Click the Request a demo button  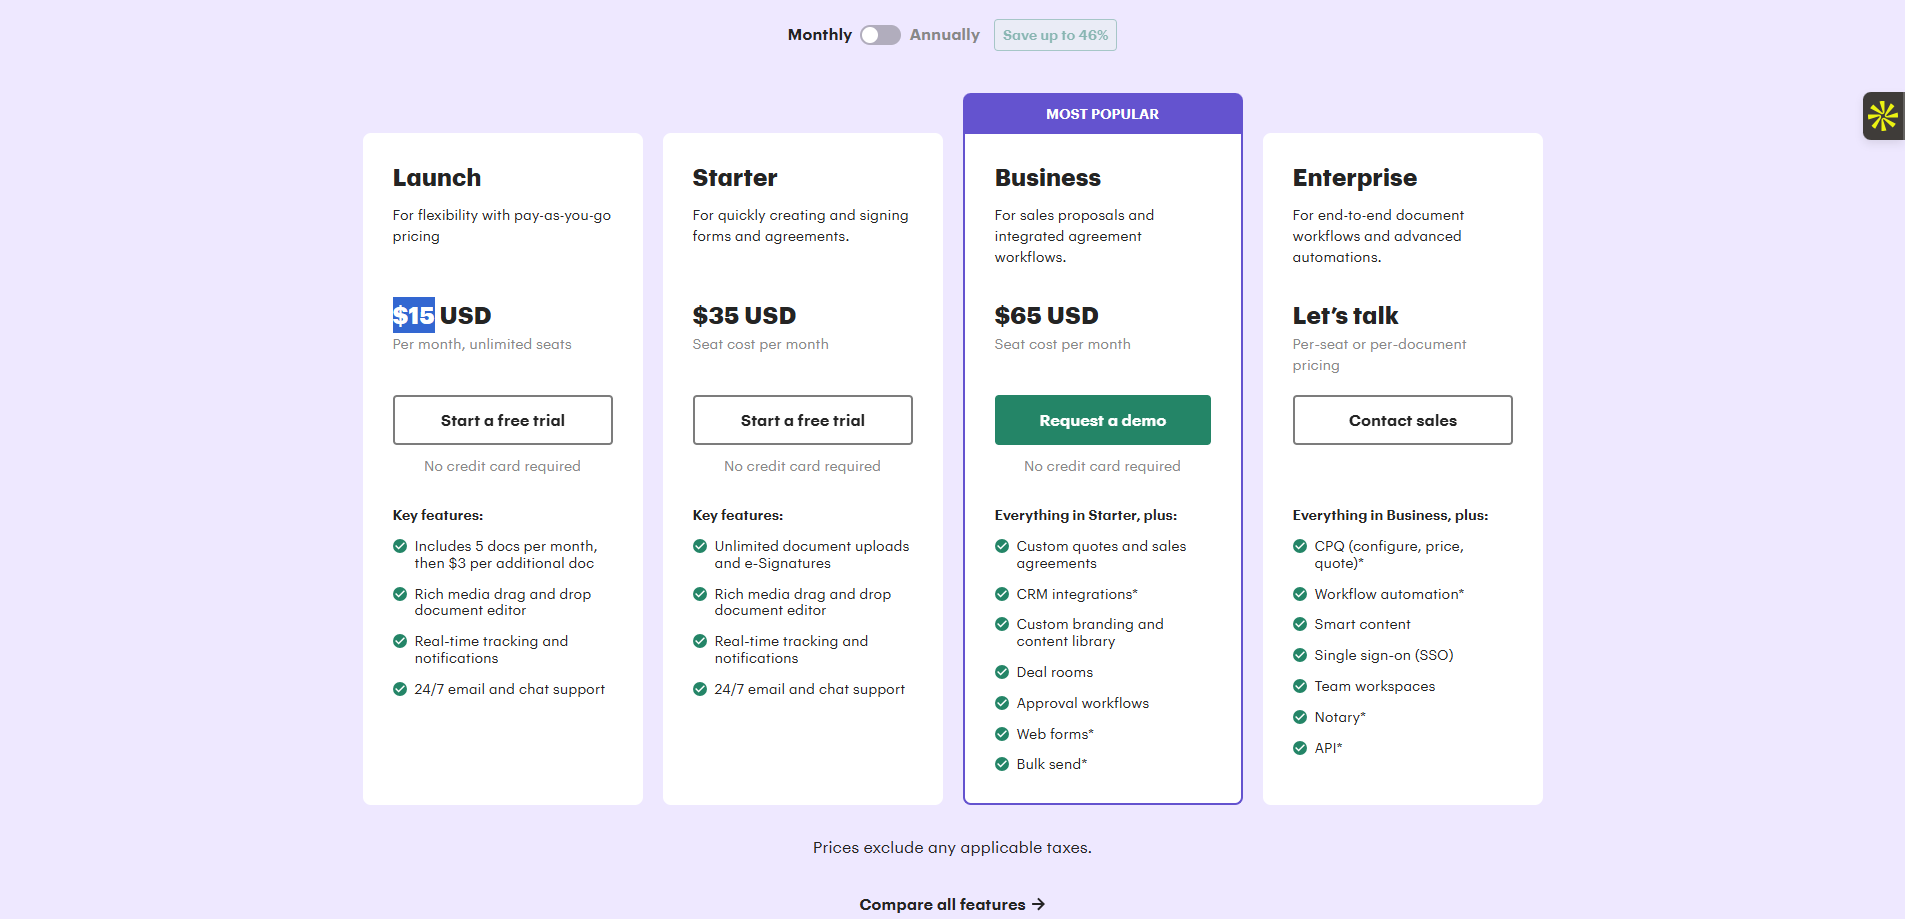[1102, 420]
